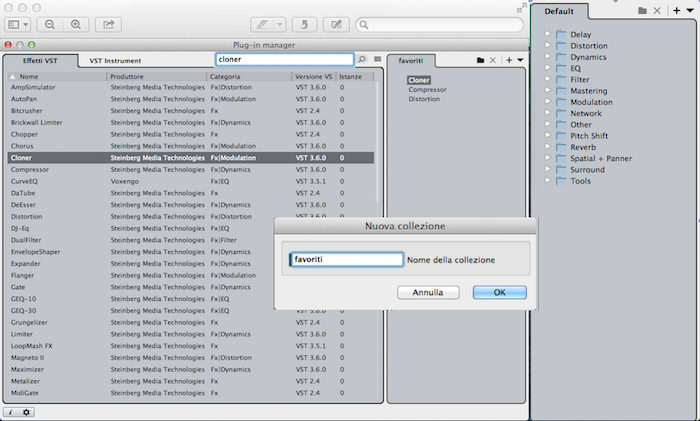Click the zoom out magnifier toolbar icon
This screenshot has width=700, height=421.
coord(50,25)
